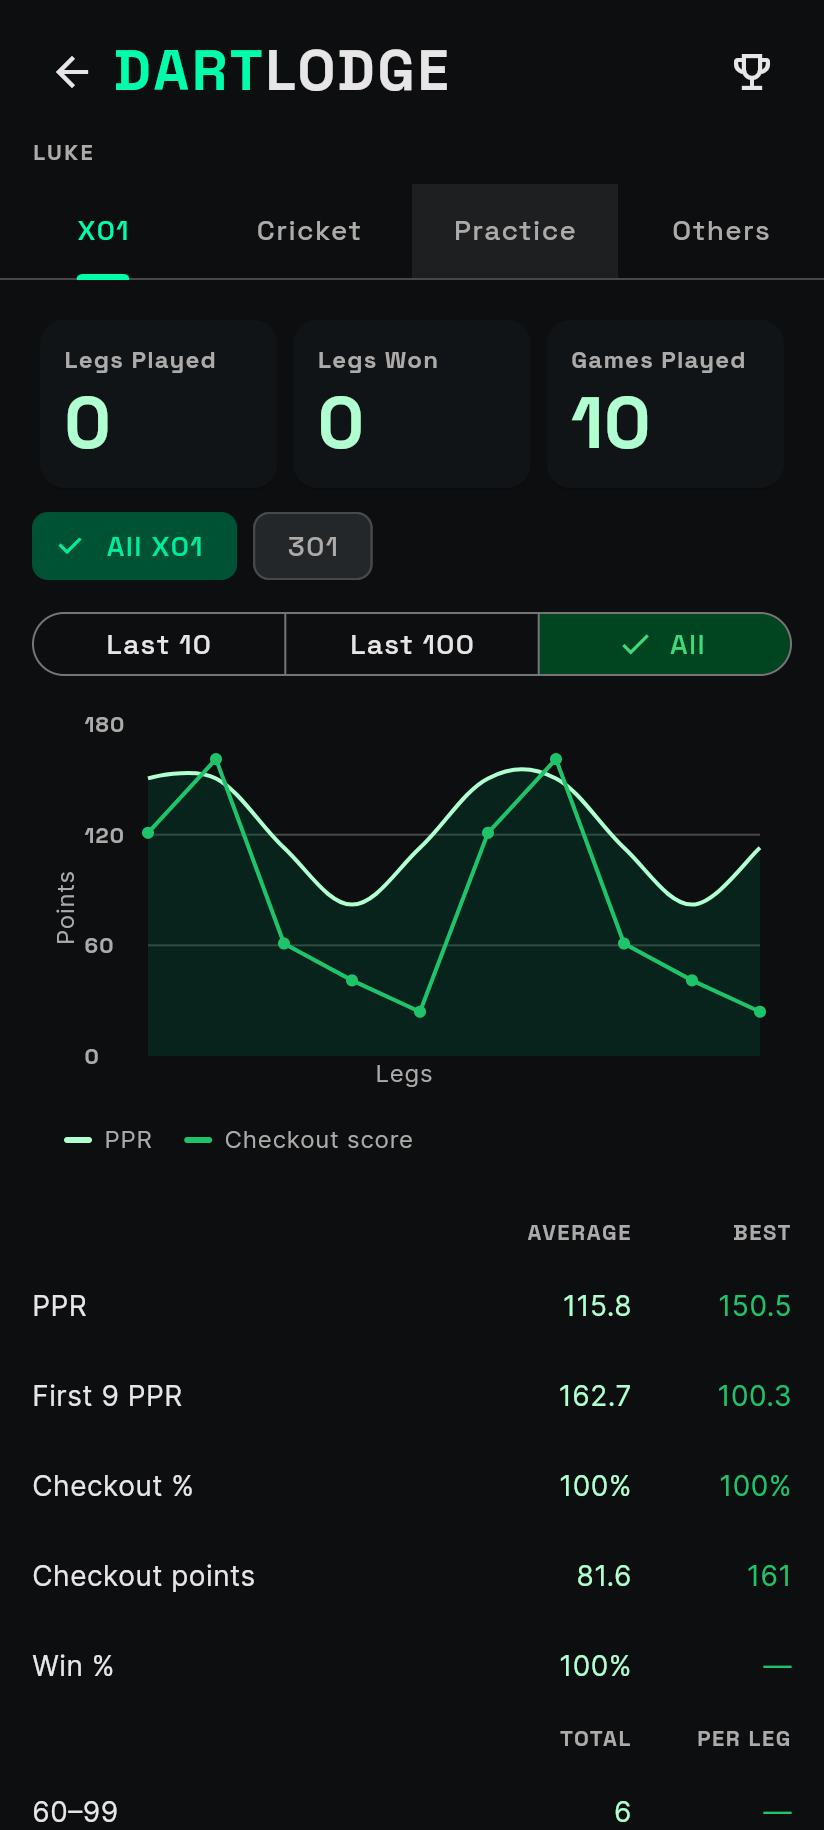The image size is (824, 1830).
Task: Click the Legs x-axis label
Action: coord(404,1074)
